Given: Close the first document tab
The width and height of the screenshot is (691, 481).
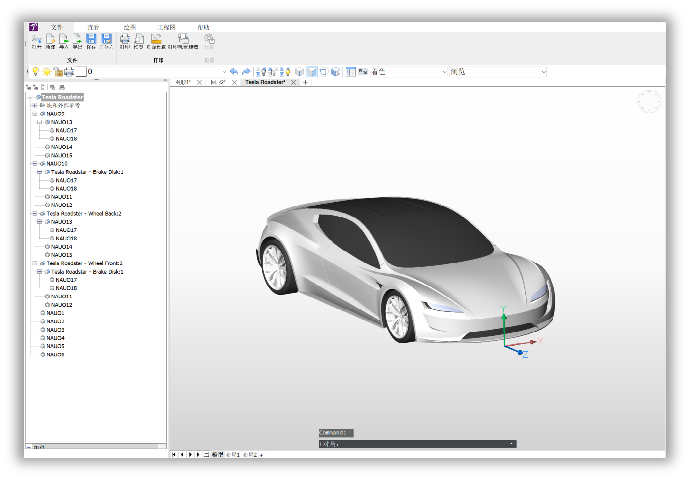Looking at the screenshot, I should tap(199, 82).
